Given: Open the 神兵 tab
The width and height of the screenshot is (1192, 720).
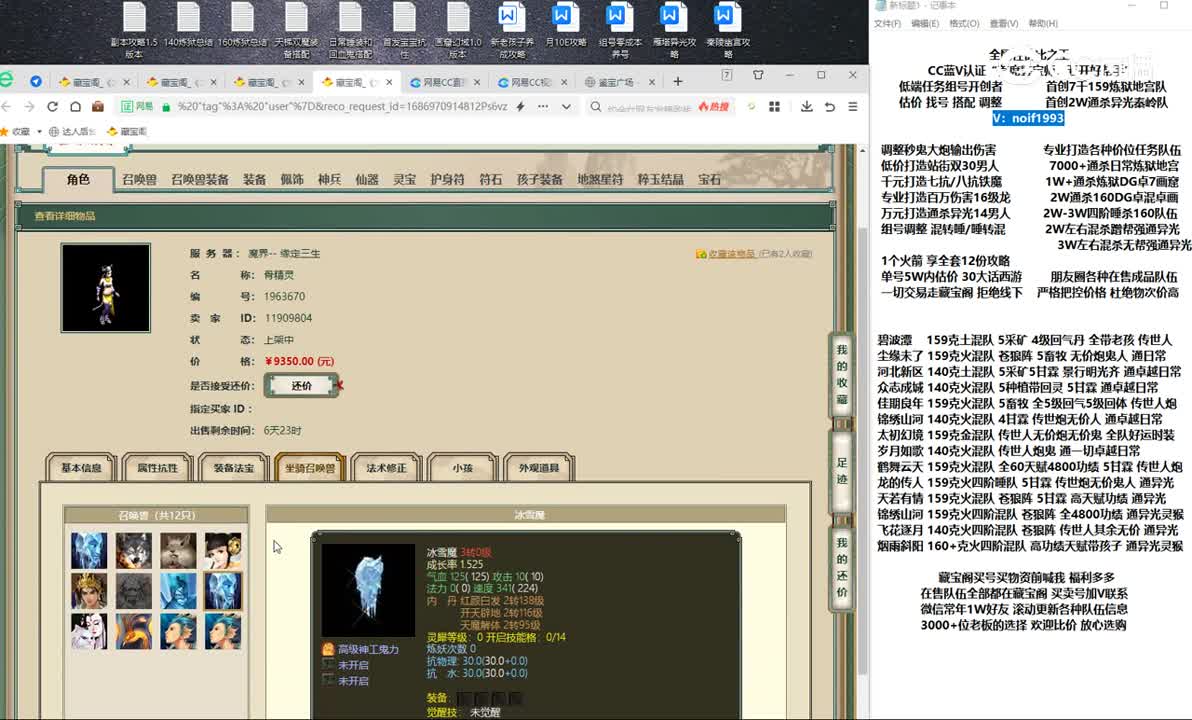Looking at the screenshot, I should (x=329, y=179).
